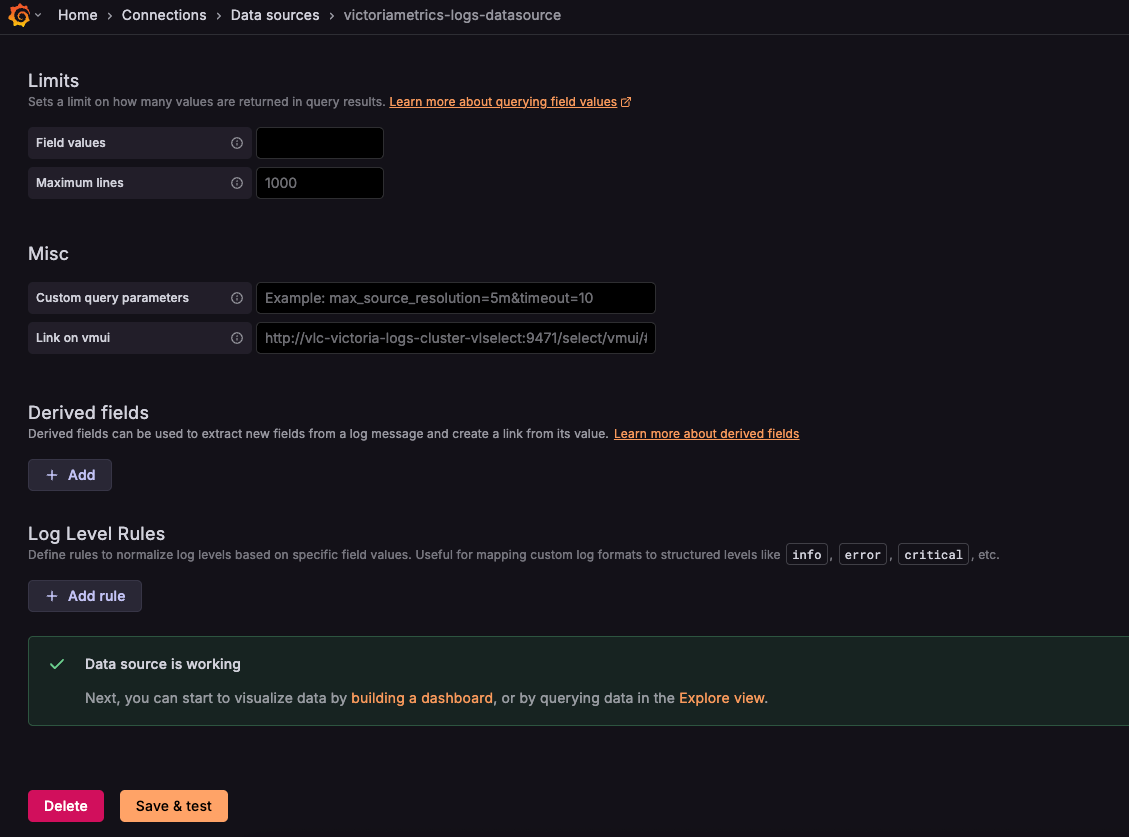
Task: Click the Grafana logo icon
Action: pos(19,16)
